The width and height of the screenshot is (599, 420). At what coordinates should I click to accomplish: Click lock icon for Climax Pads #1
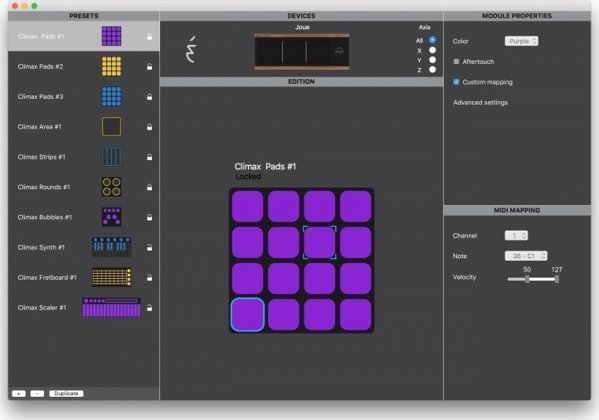(149, 36)
